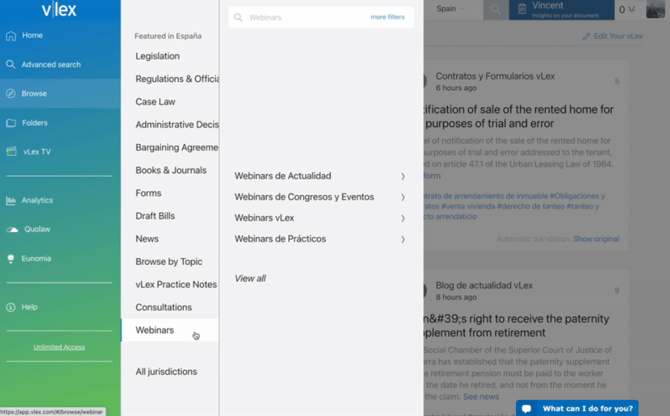The image size is (670, 416).
Task: Select Books & Journals category
Action: pos(170,170)
